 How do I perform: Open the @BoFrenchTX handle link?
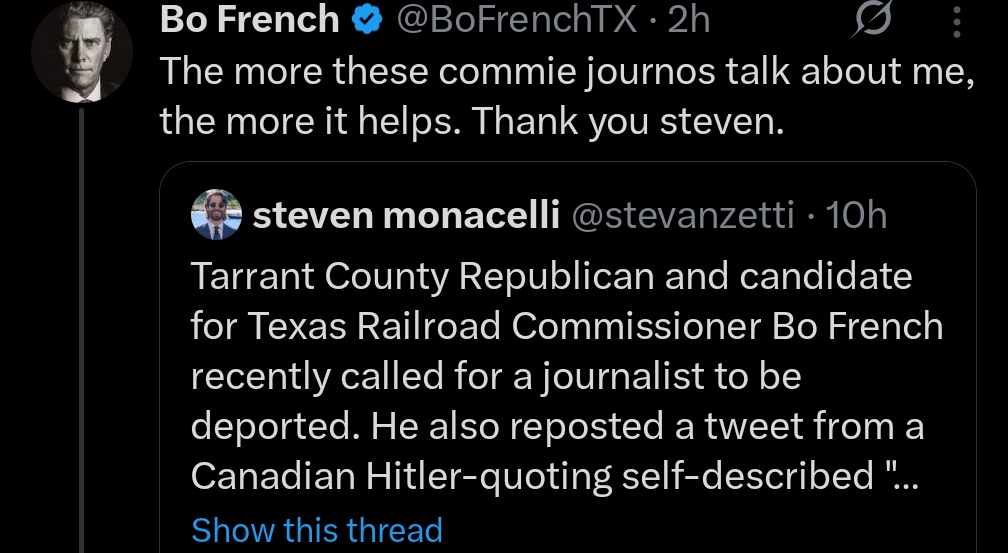coord(517,20)
